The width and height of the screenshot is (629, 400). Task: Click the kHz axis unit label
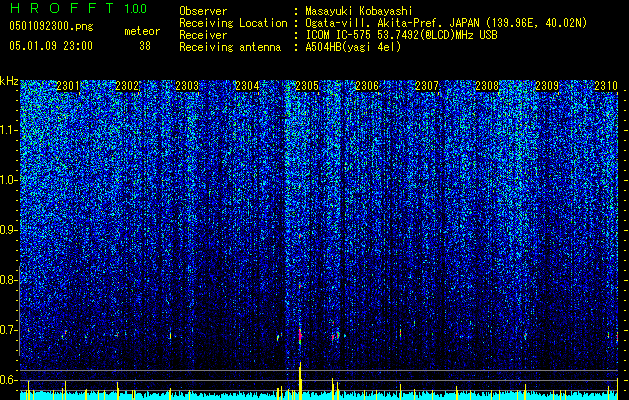[x=9, y=81]
